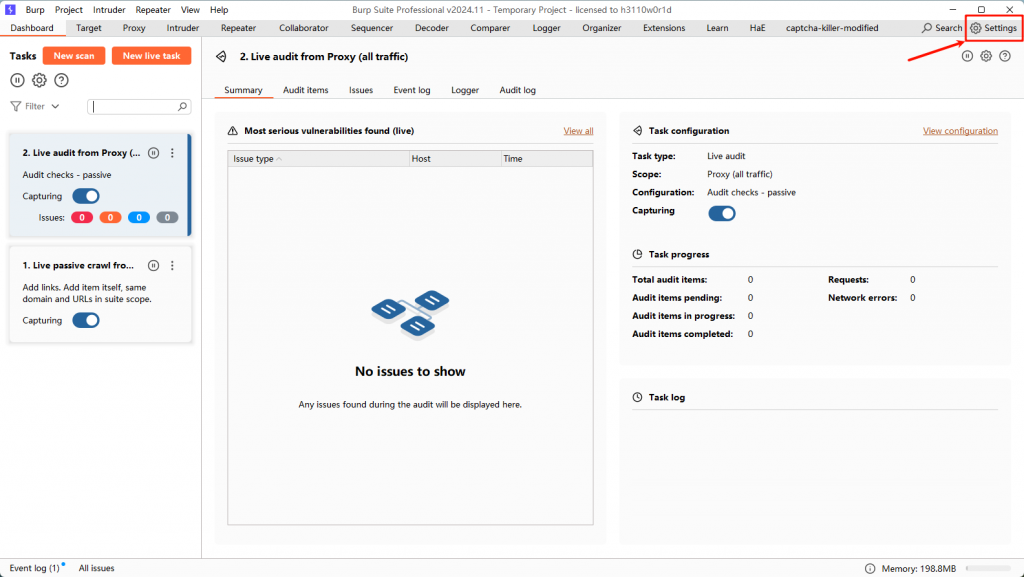This screenshot has width=1024, height=577.
Task: Open task settings gear under Tasks
Action: [x=39, y=80]
